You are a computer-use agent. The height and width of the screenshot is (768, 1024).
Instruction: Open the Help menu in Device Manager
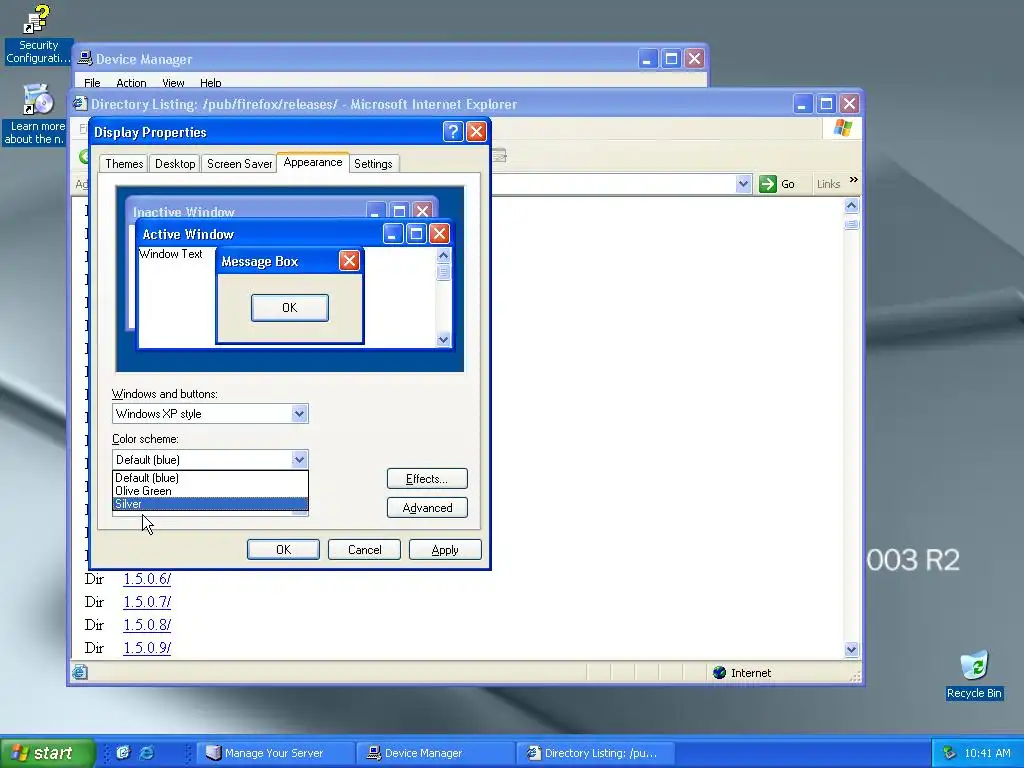point(210,83)
